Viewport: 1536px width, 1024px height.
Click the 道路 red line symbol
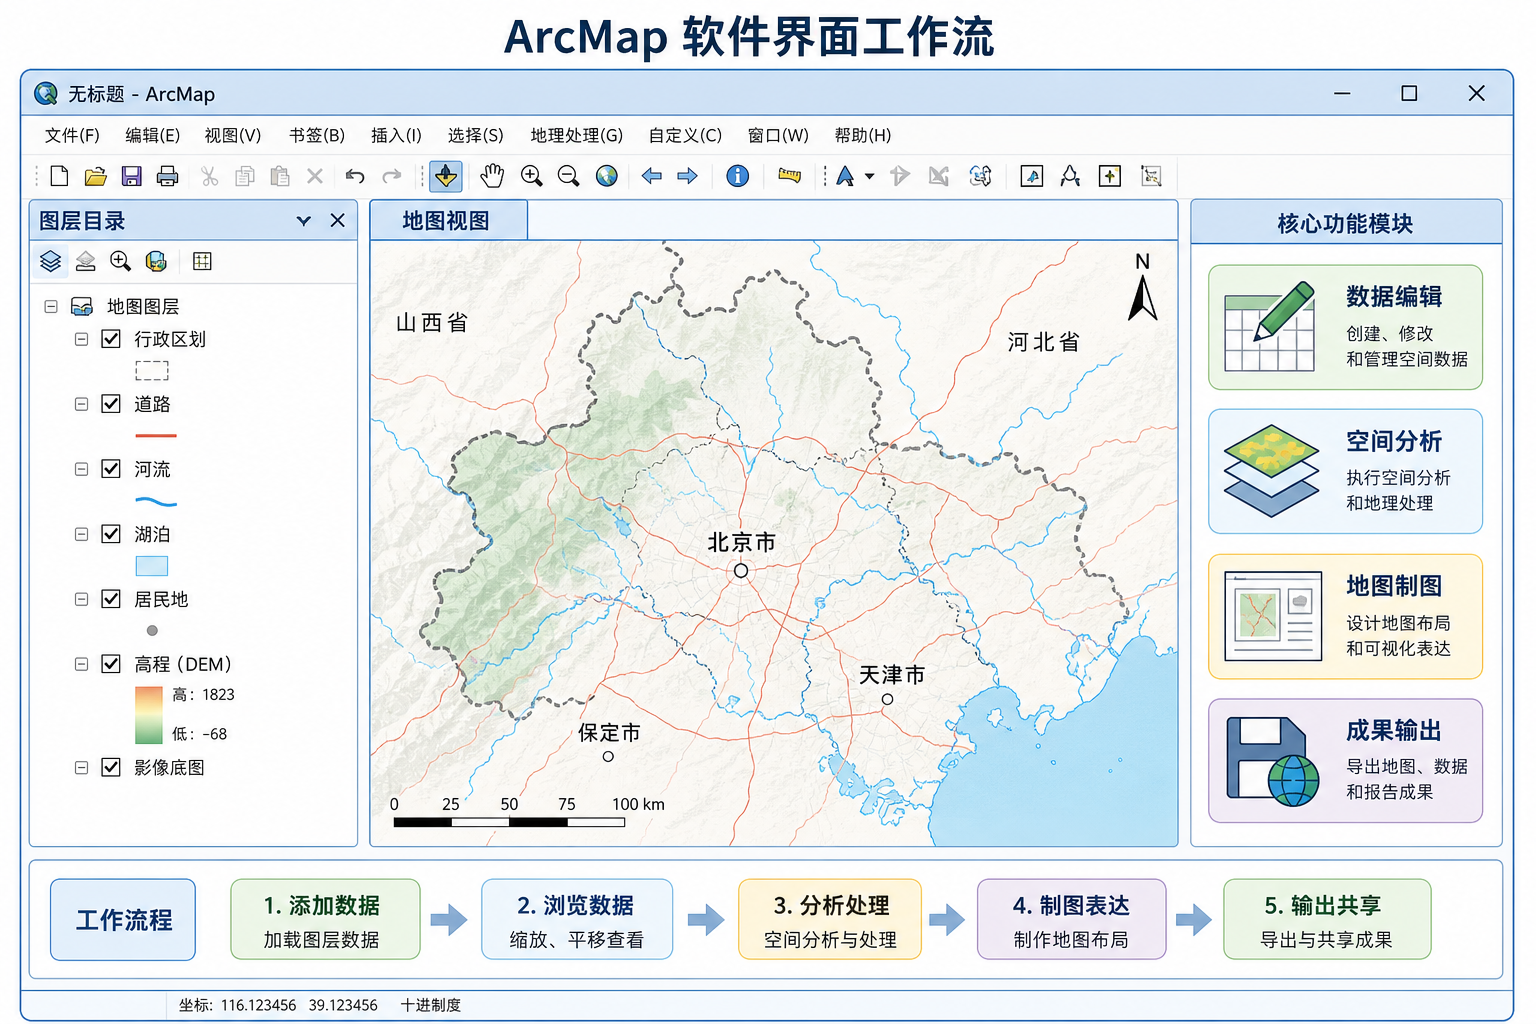(x=155, y=436)
